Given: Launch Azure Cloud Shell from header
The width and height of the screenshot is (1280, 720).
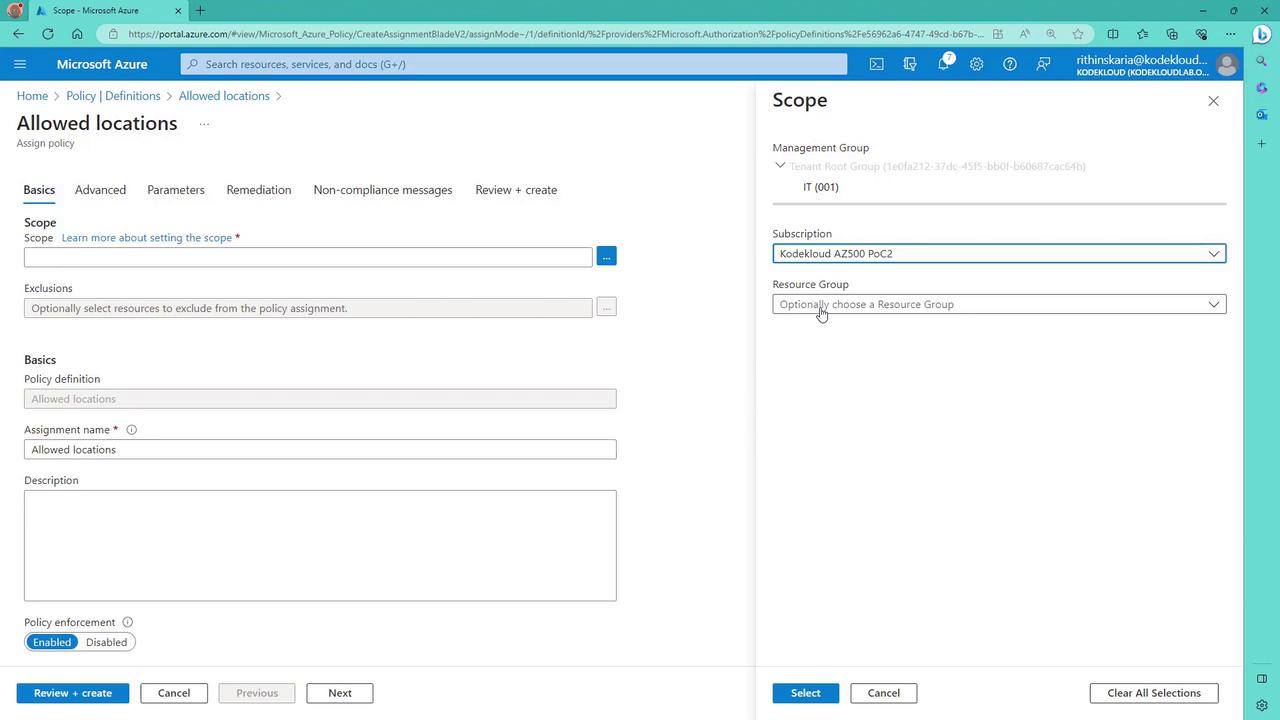Looking at the screenshot, I should pyautogui.click(x=876, y=64).
